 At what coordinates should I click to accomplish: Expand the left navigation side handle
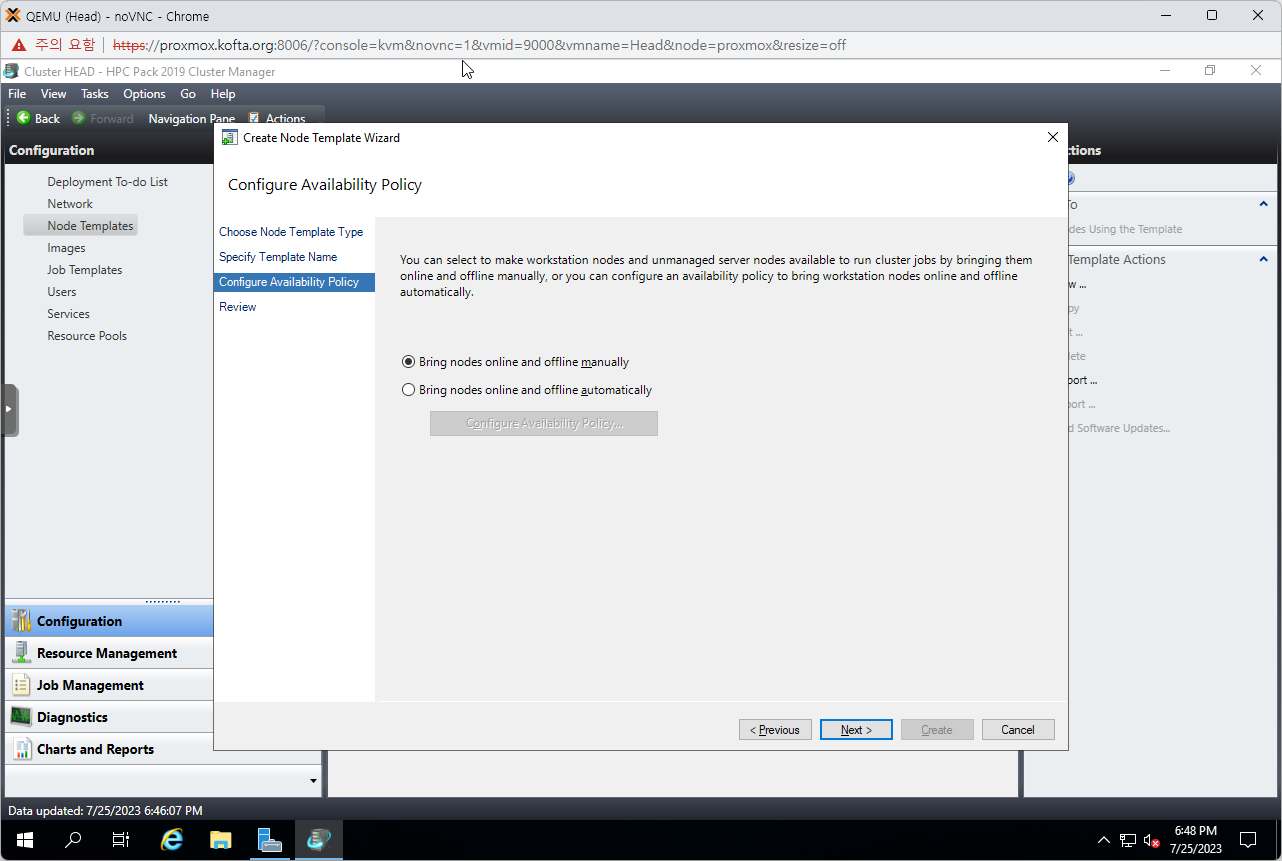click(10, 410)
